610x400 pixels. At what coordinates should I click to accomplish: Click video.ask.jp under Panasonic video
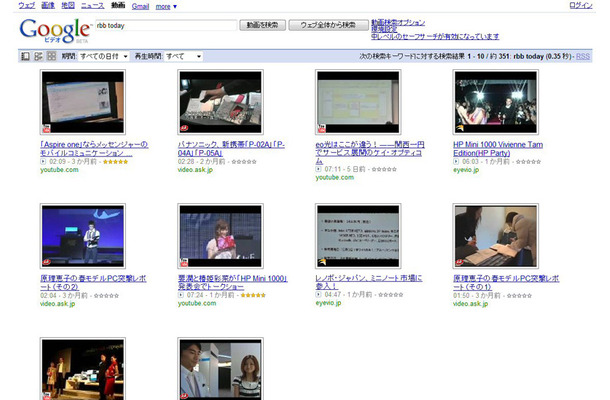(195, 170)
